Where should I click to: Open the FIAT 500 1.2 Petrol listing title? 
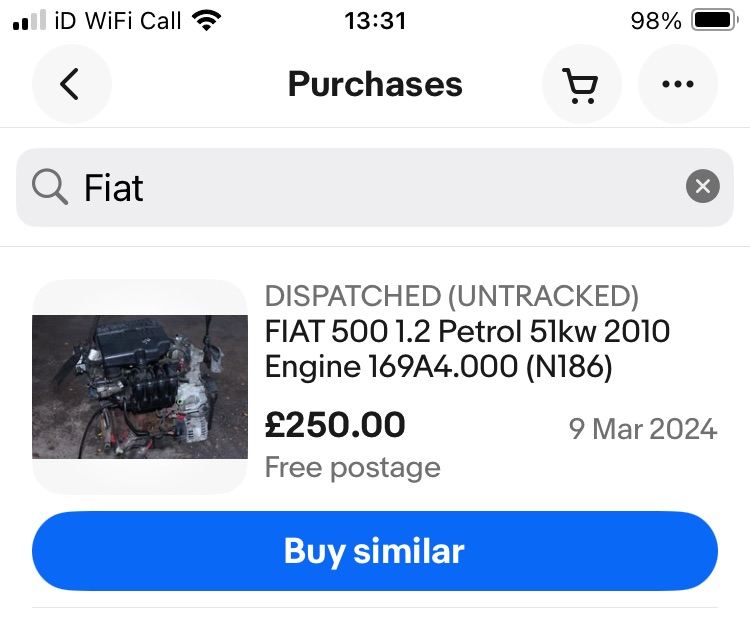click(x=467, y=349)
